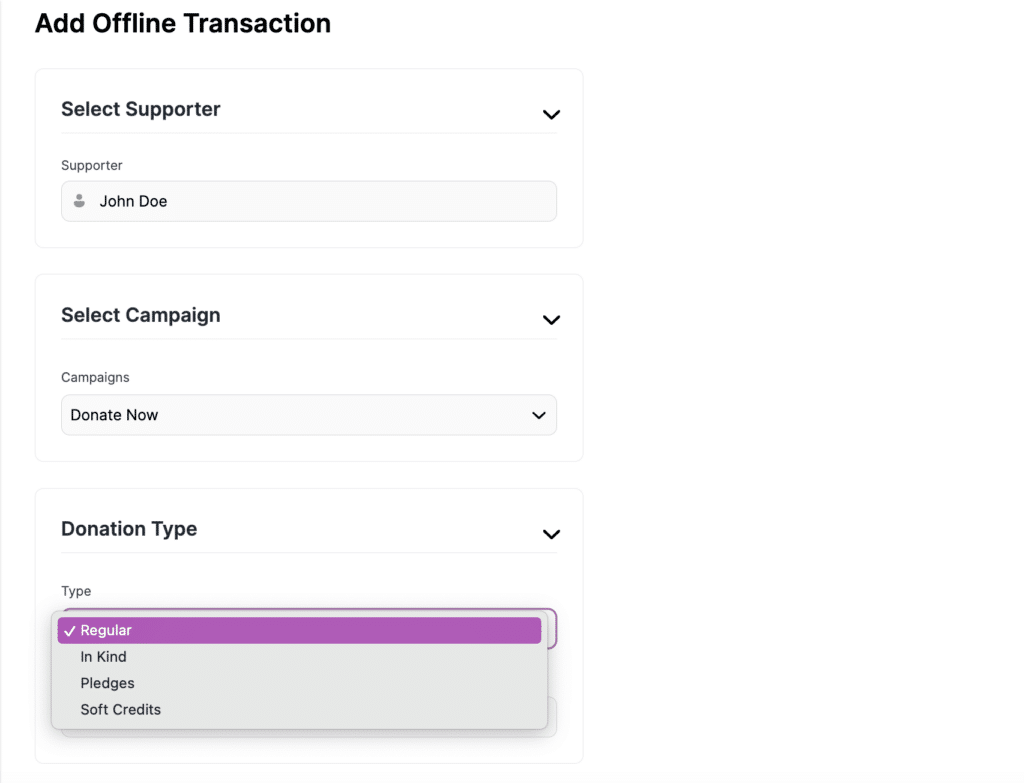1024x783 pixels.
Task: Choose "Pledges" as the donation type
Action: (x=107, y=682)
